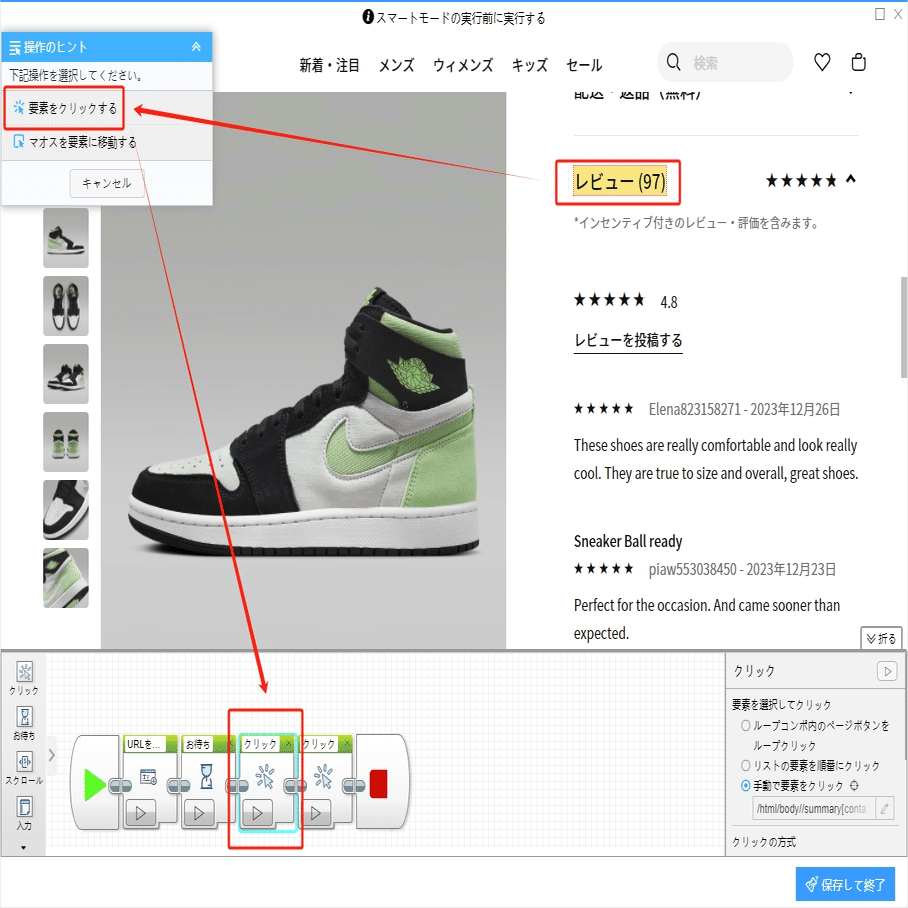Click the 保存して終了 button

coord(845,884)
